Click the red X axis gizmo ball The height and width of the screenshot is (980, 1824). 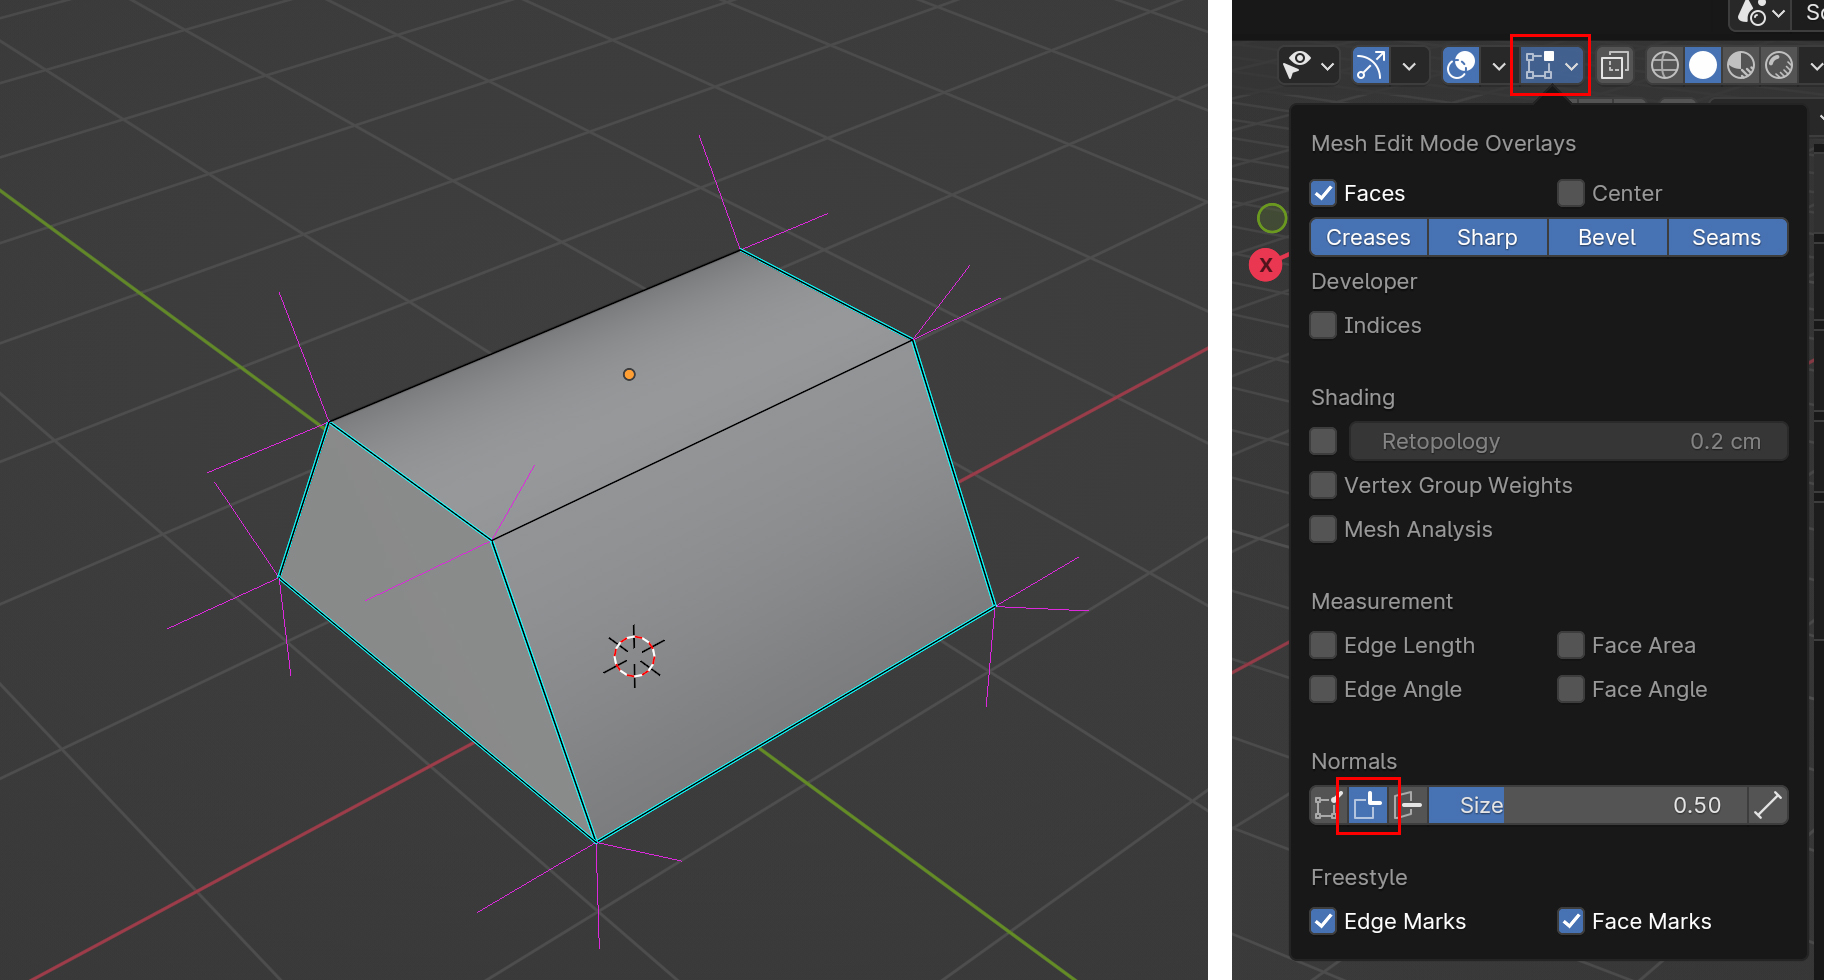pos(1266,265)
